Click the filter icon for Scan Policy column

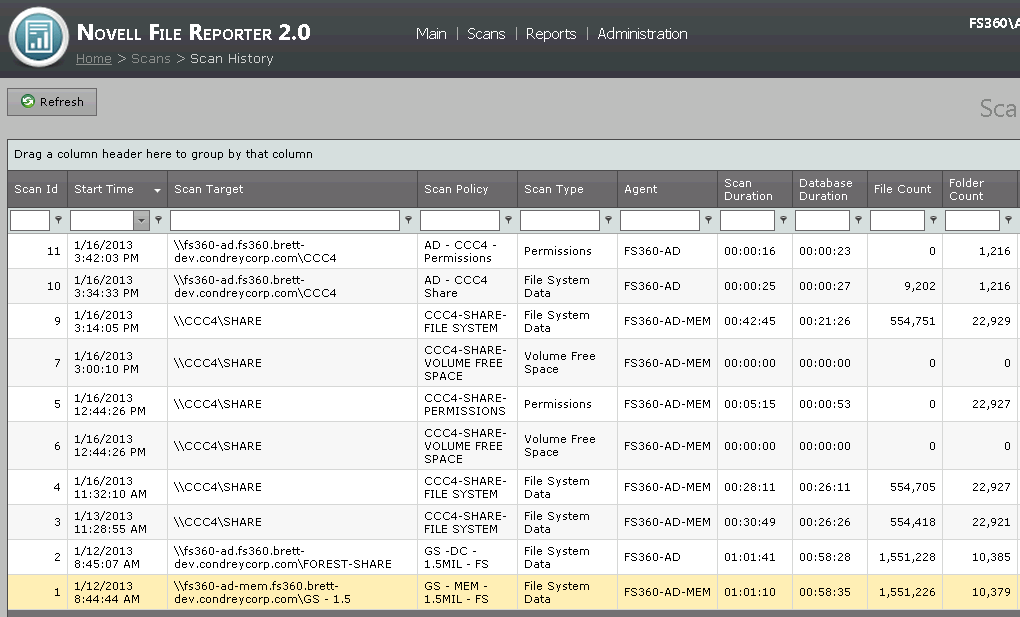point(509,220)
